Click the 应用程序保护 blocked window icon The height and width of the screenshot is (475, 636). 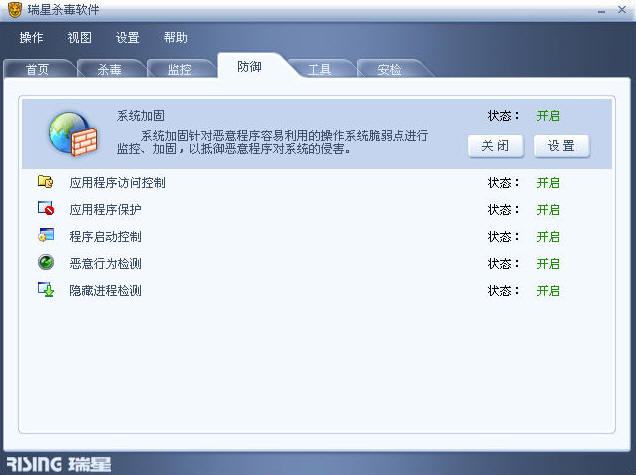(x=46, y=208)
